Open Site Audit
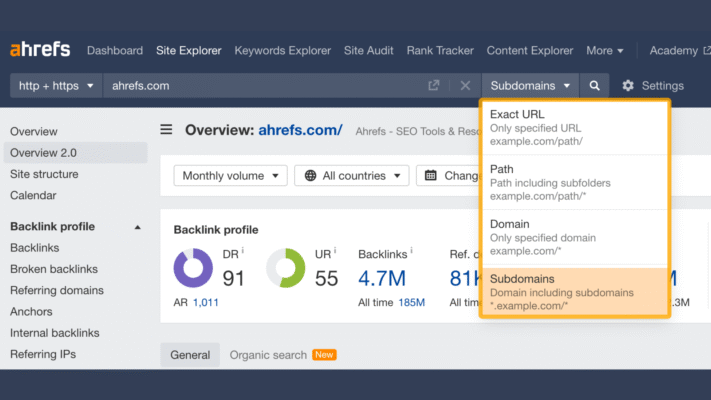Viewport: 711px width, 400px height. (x=368, y=50)
